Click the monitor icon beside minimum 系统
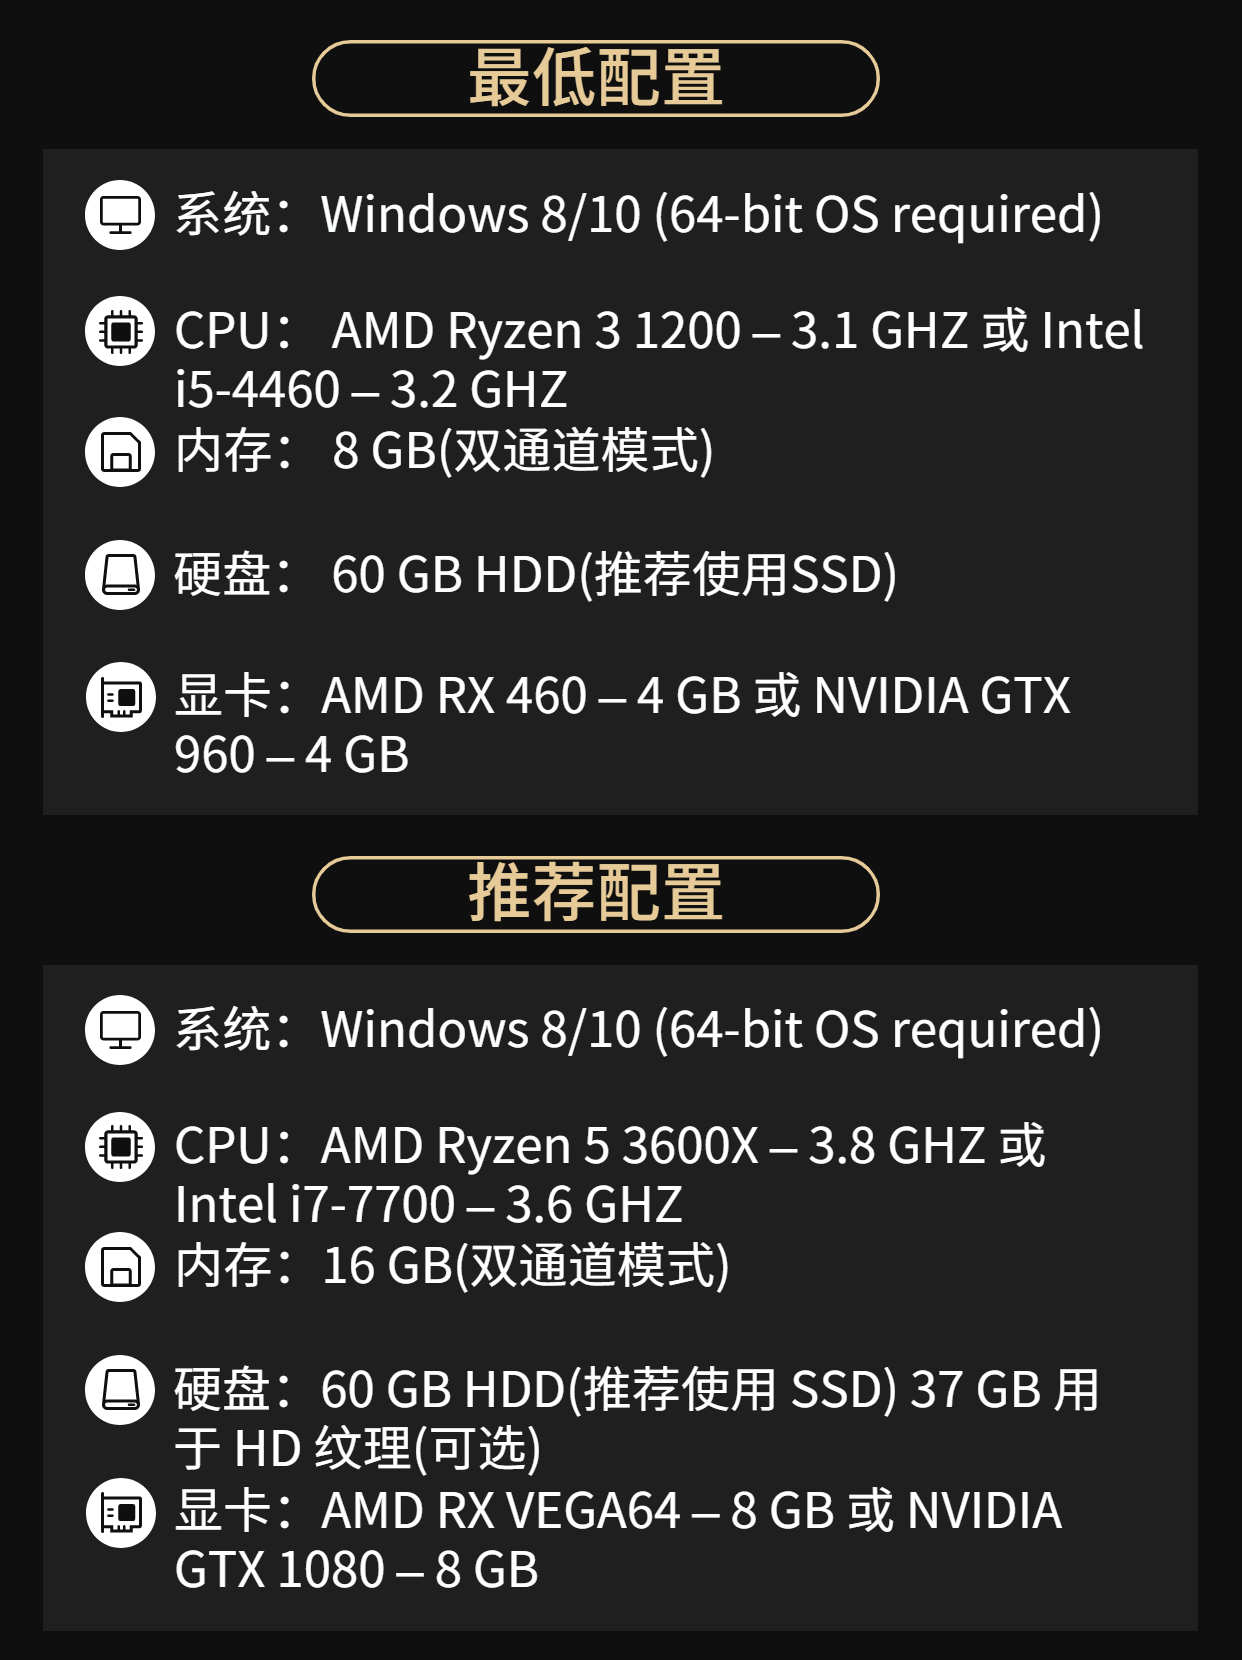Viewport: 1242px width, 1660px height. pyautogui.click(x=120, y=214)
